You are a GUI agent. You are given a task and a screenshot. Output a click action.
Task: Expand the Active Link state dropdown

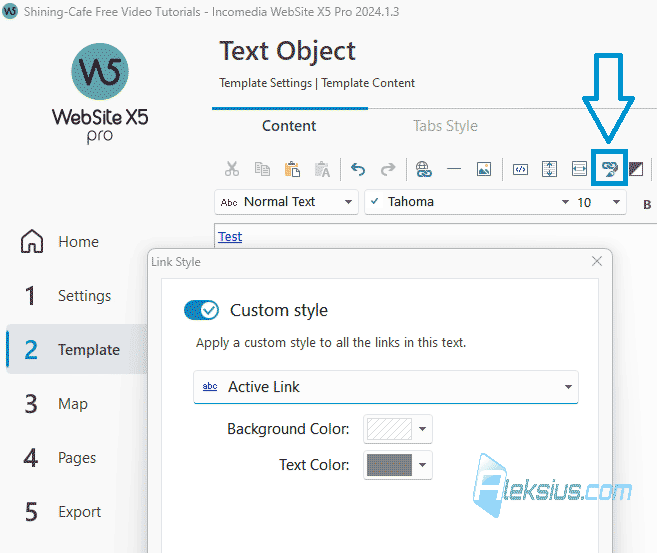pyautogui.click(x=386, y=387)
